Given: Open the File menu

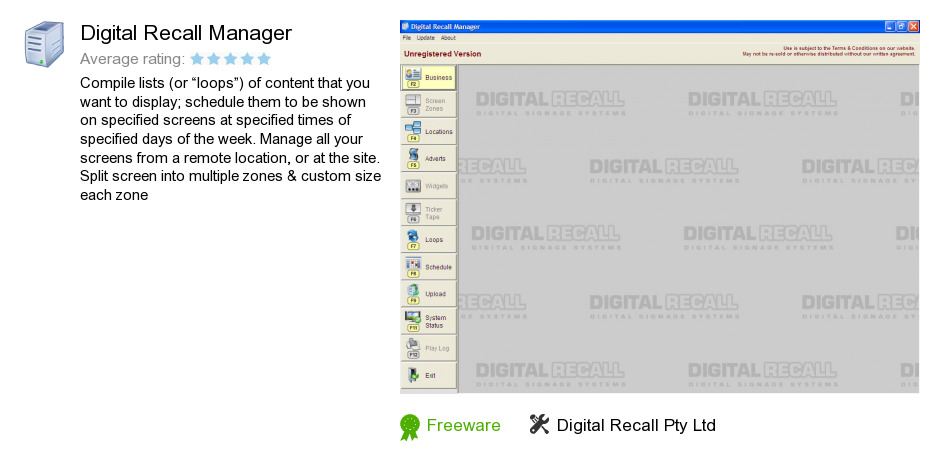Looking at the screenshot, I should click(x=407, y=38).
